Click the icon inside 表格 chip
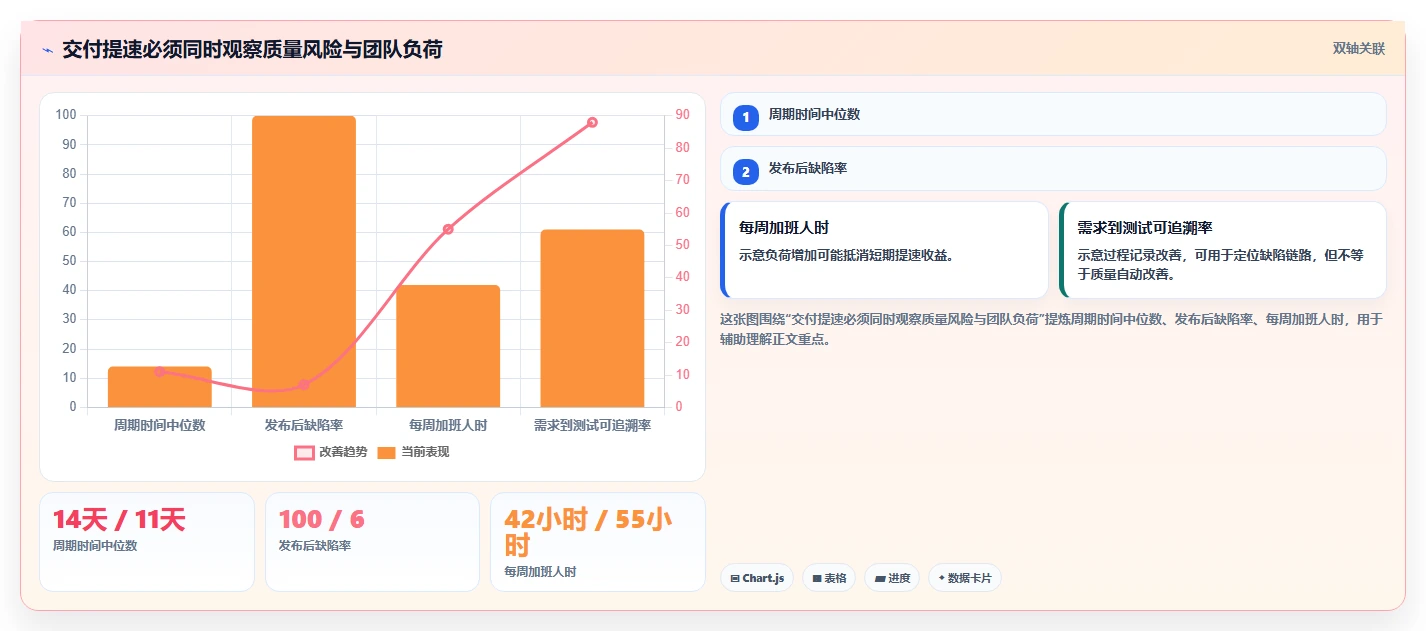 [816, 578]
